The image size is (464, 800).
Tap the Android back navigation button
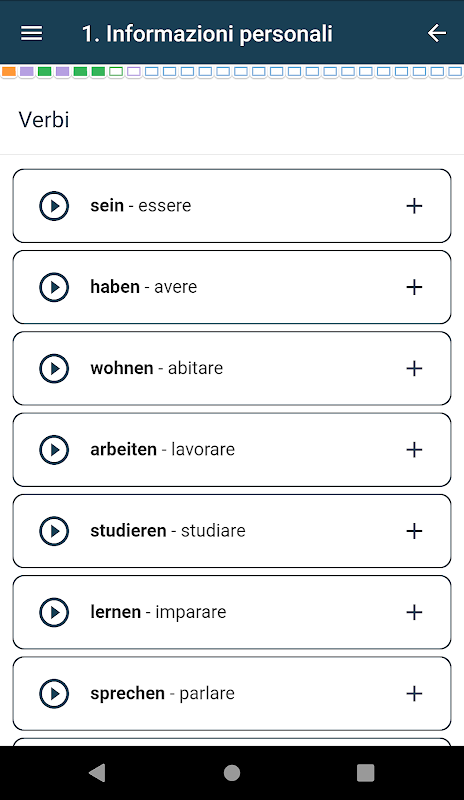97,773
